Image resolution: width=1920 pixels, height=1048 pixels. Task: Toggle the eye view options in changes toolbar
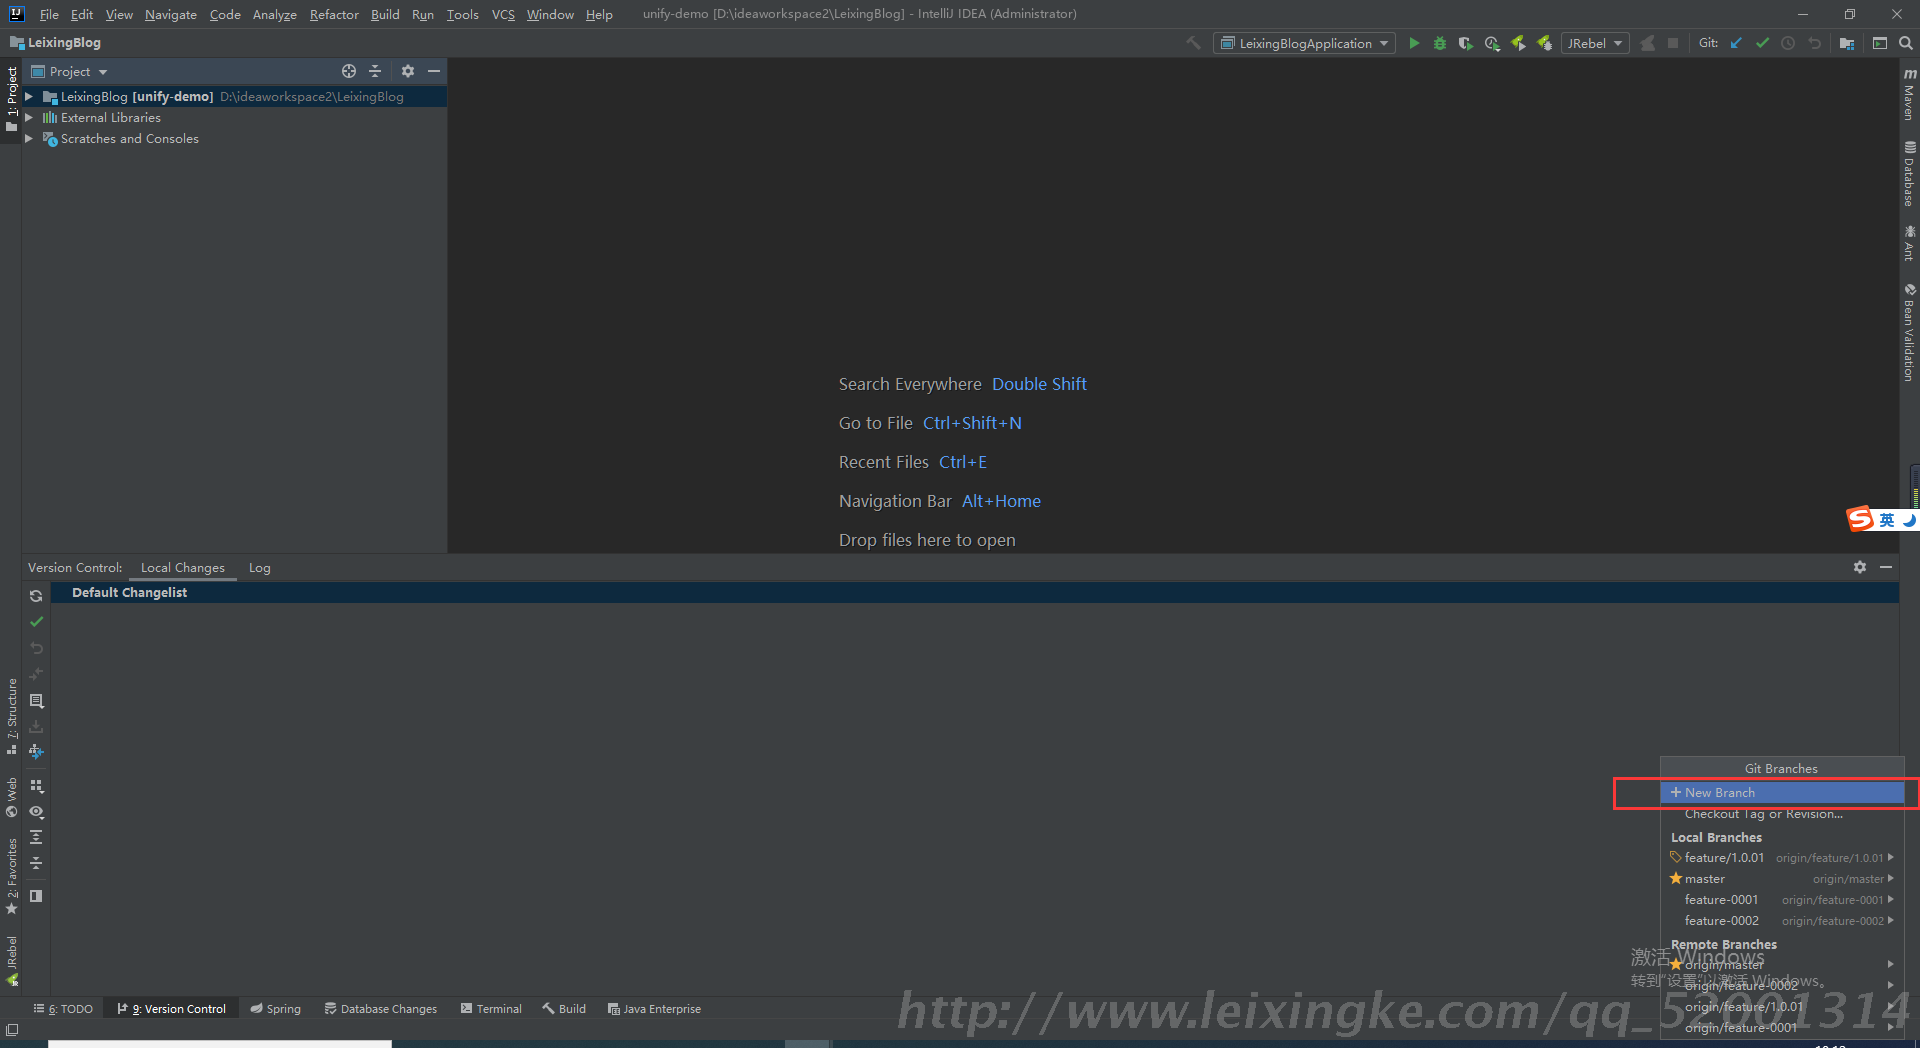36,812
